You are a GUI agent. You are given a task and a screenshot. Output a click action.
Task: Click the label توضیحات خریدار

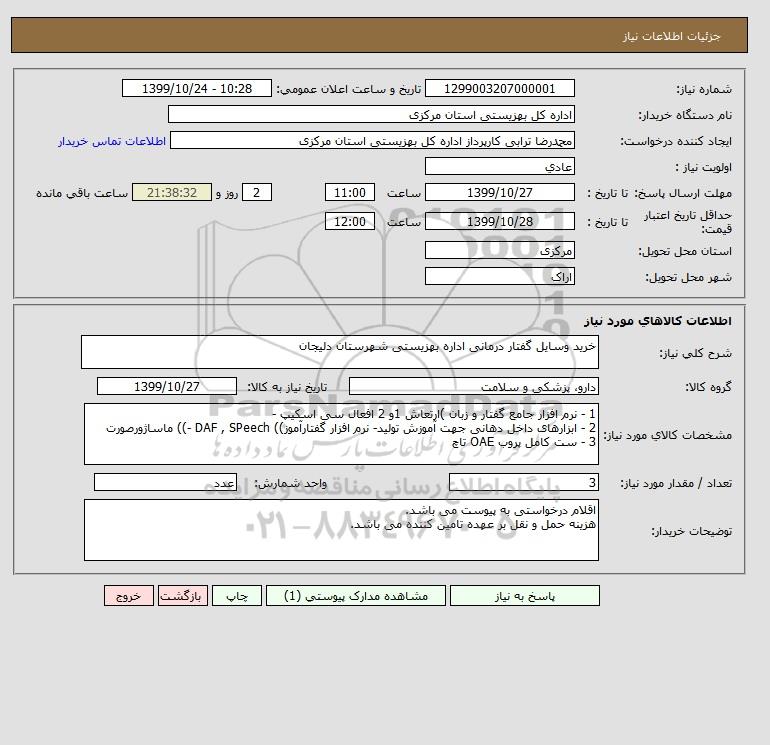(691, 531)
